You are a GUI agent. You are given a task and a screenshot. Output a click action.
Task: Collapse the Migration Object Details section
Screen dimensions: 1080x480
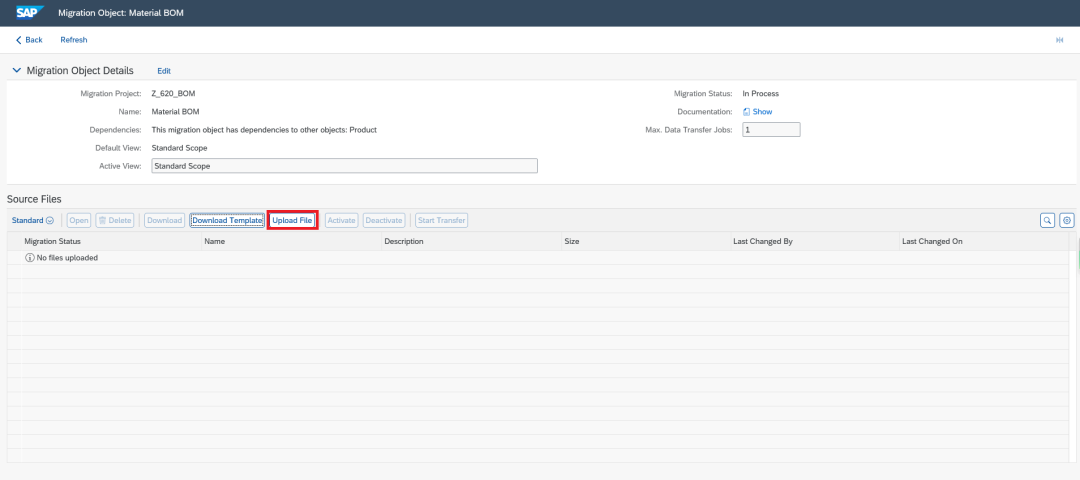point(17,70)
